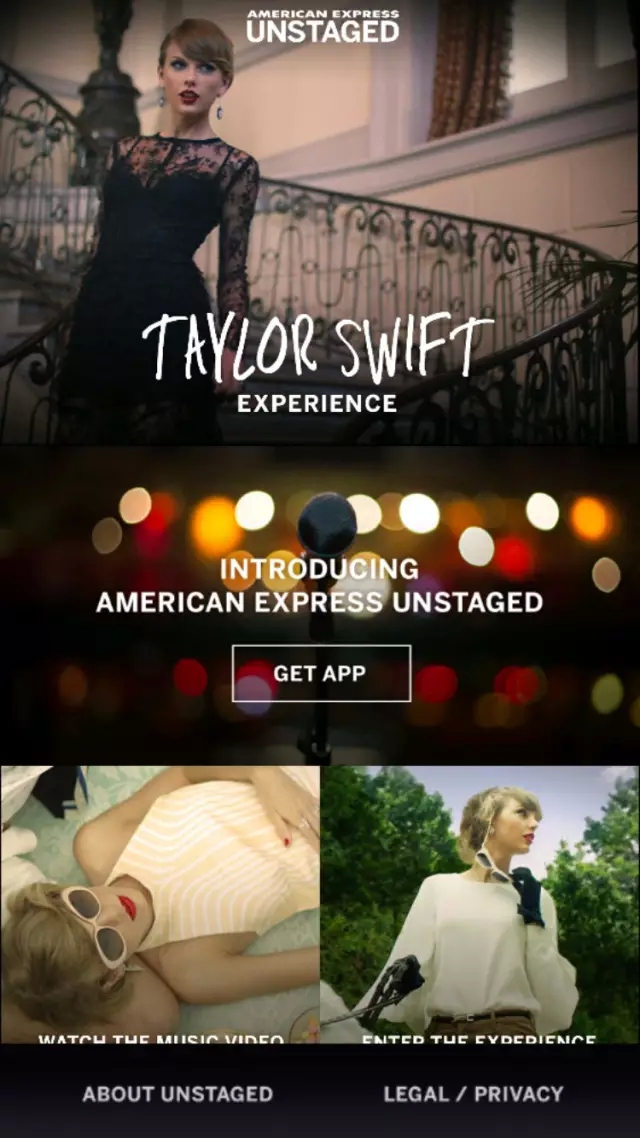This screenshot has height=1138, width=640.
Task: Open the About Unstaged link
Action: 178,1094
